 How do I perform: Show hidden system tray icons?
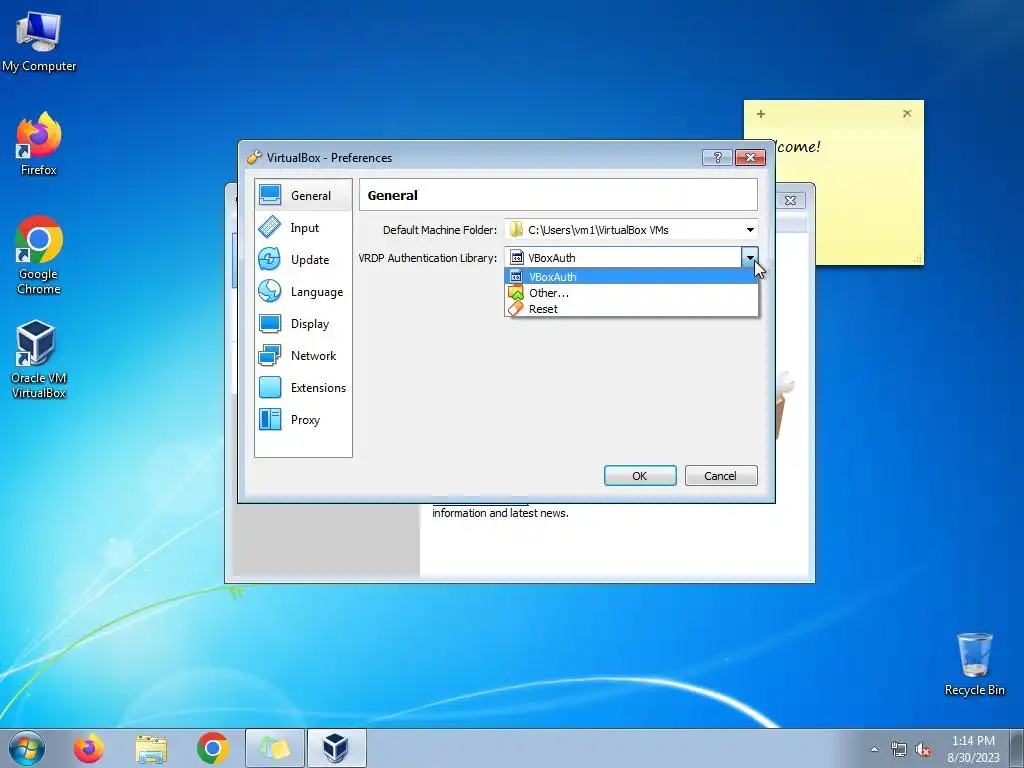874,749
